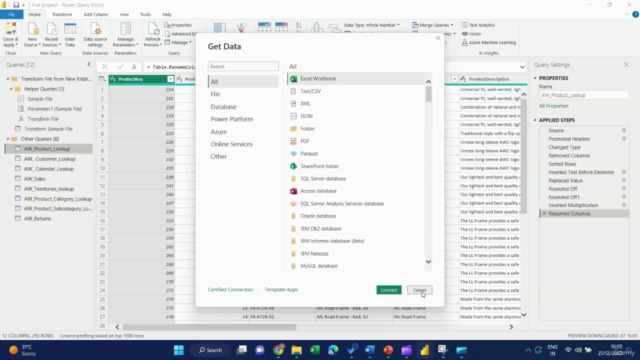Collapse Helper Queries folder
The width and height of the screenshot is (640, 360).
pyautogui.click(x=11, y=89)
